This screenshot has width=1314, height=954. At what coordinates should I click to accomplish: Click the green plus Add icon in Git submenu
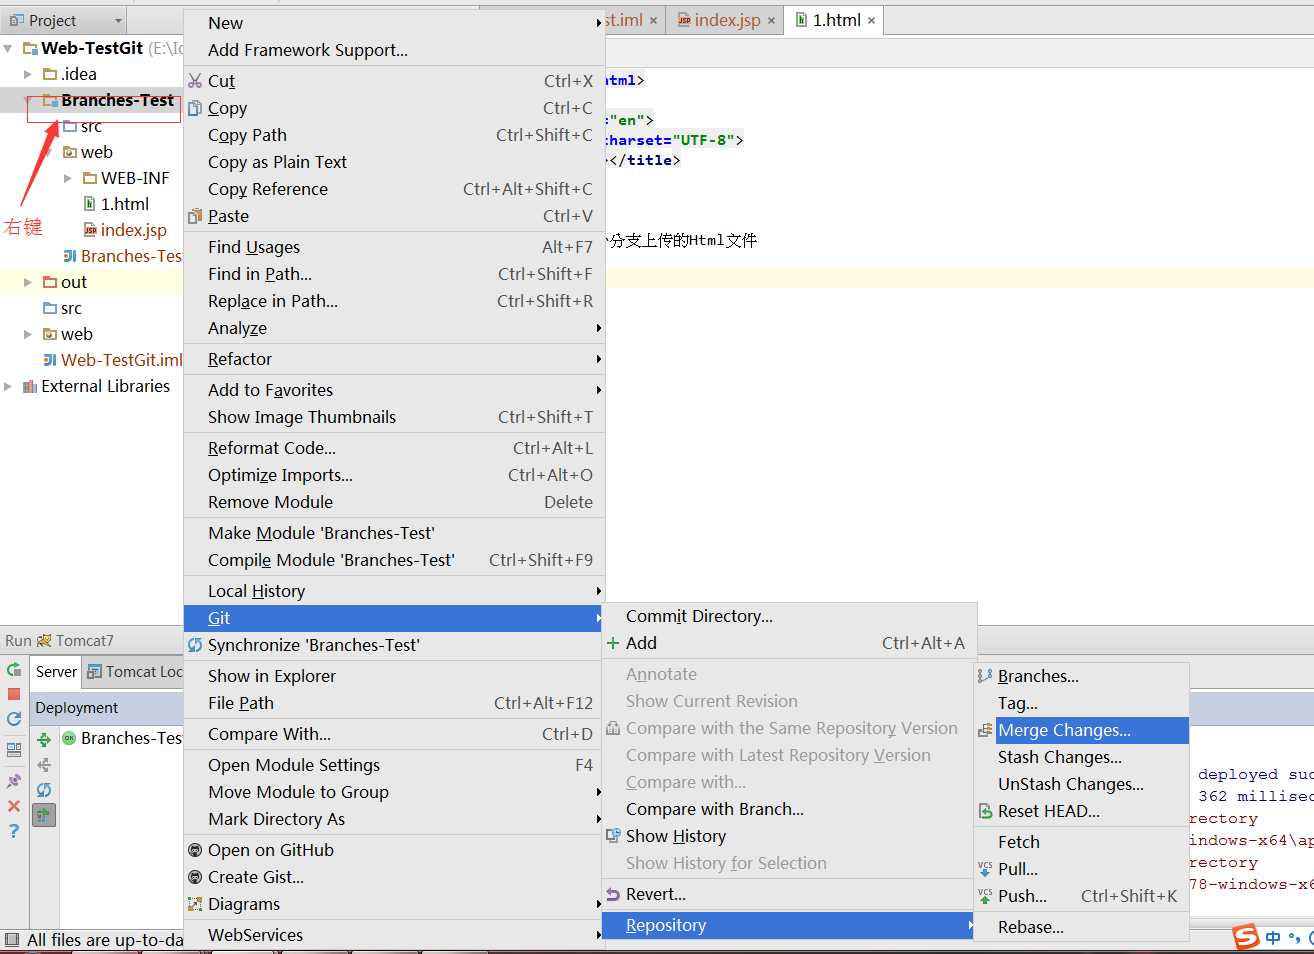tap(613, 643)
